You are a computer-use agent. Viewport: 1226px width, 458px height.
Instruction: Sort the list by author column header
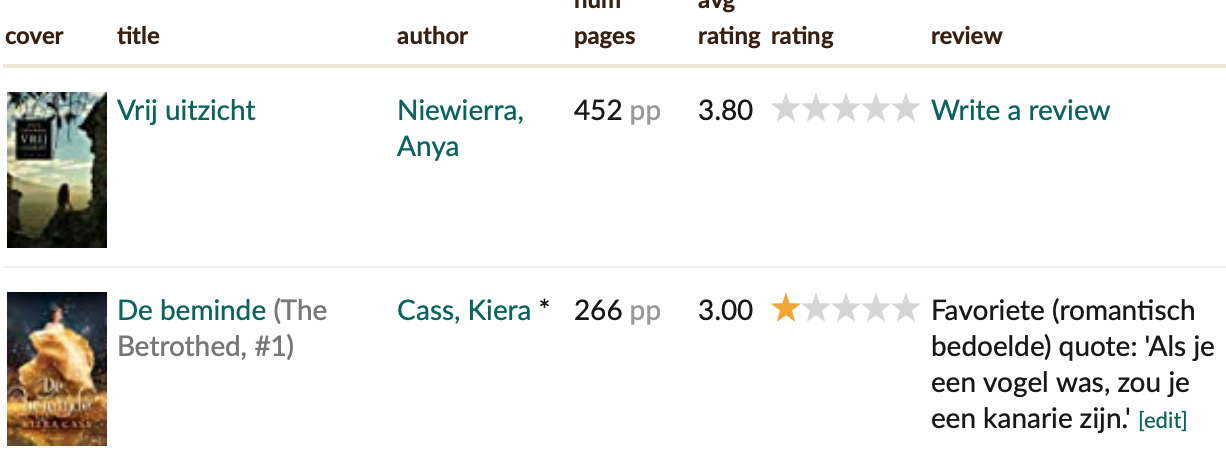coord(432,36)
